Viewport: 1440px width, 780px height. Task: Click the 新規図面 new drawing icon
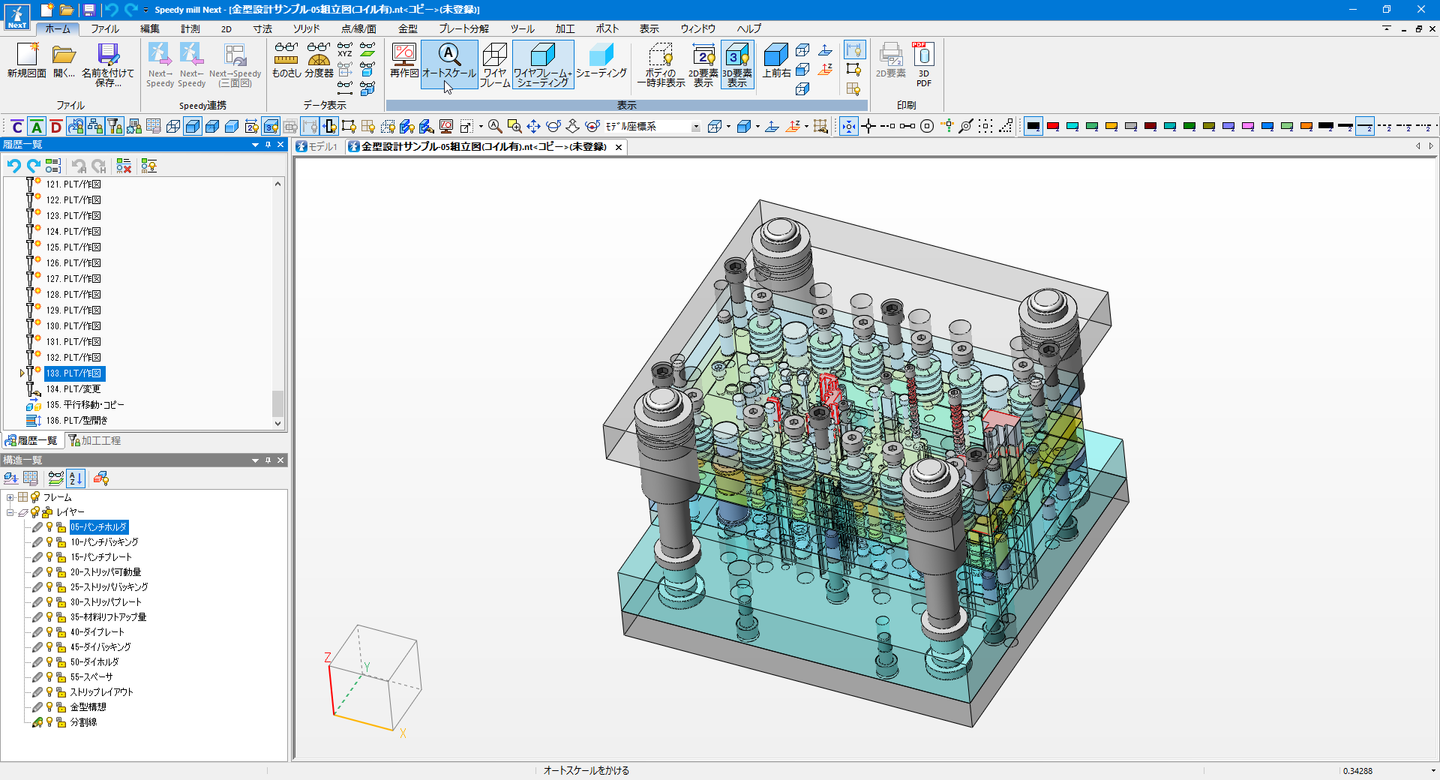(27, 63)
